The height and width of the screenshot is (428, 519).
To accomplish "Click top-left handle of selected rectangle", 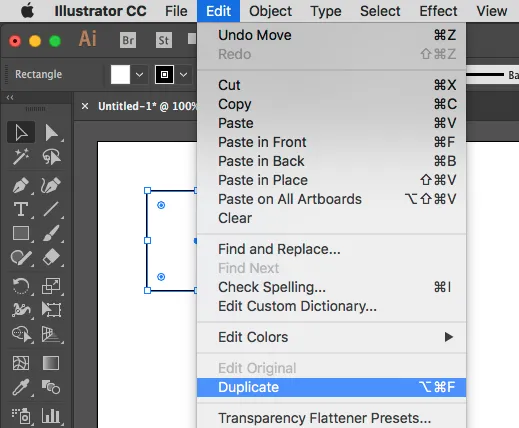I will pos(147,190).
